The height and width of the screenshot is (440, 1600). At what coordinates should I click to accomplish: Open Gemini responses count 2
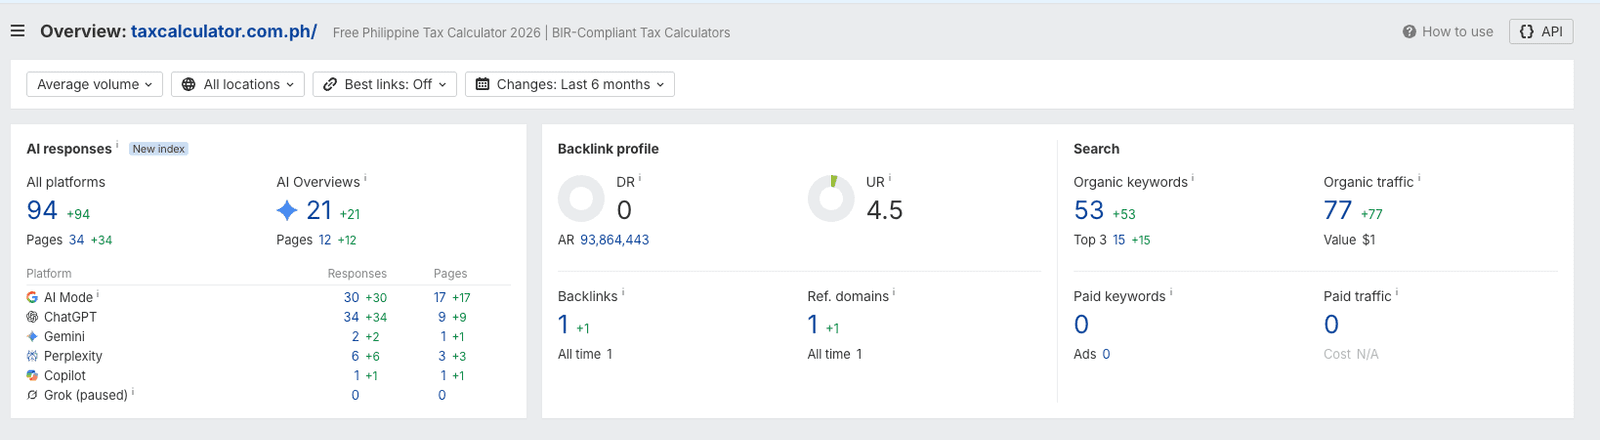[x=355, y=337]
